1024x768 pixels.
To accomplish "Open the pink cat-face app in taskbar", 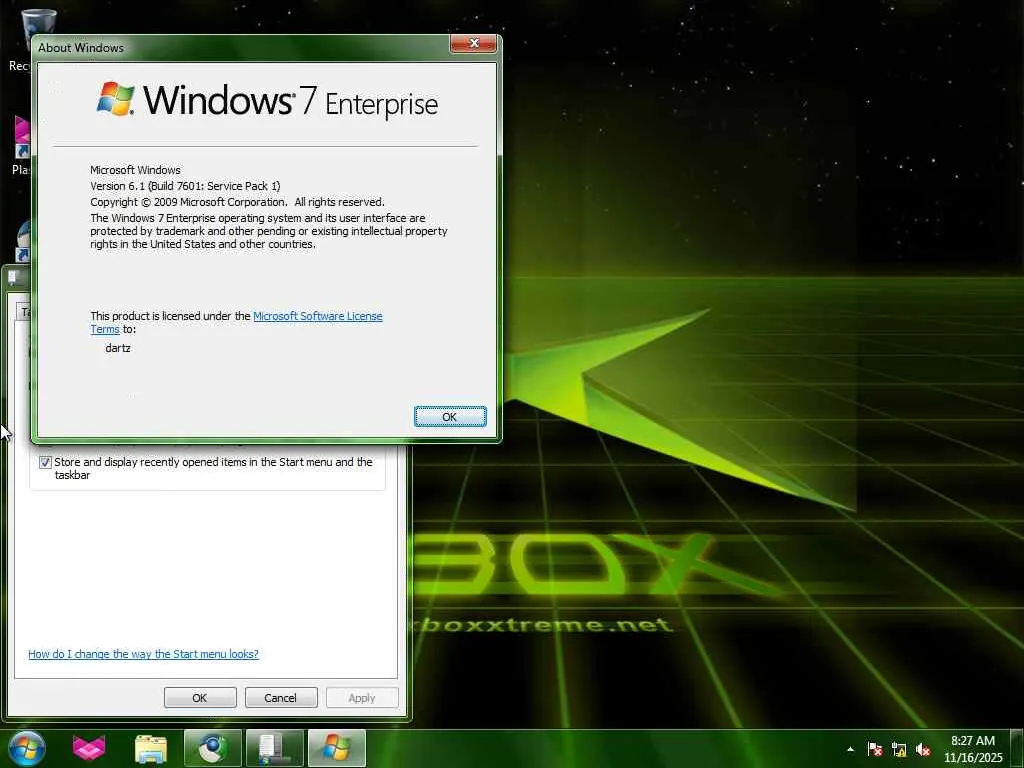I will tap(89, 748).
